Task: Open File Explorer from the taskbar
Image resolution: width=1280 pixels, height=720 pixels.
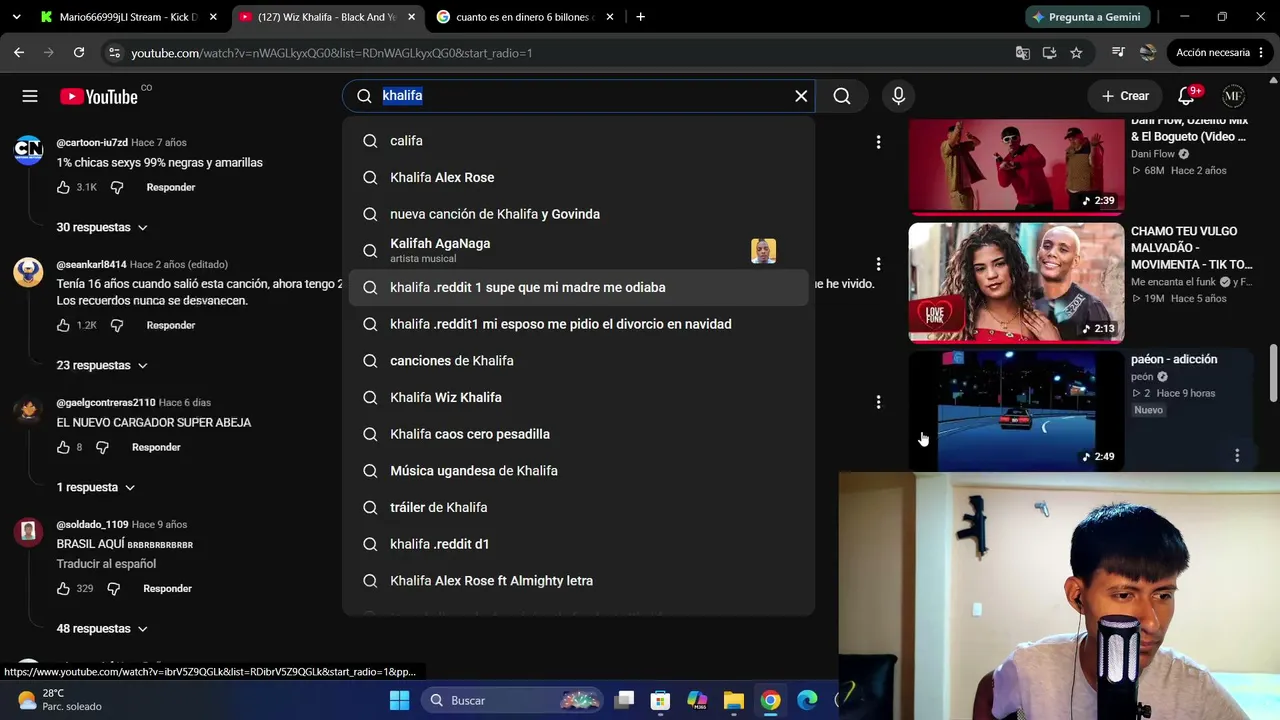Action: [x=733, y=700]
